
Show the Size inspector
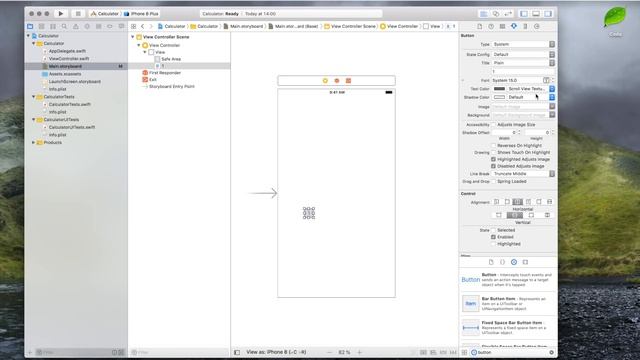[x=525, y=26]
